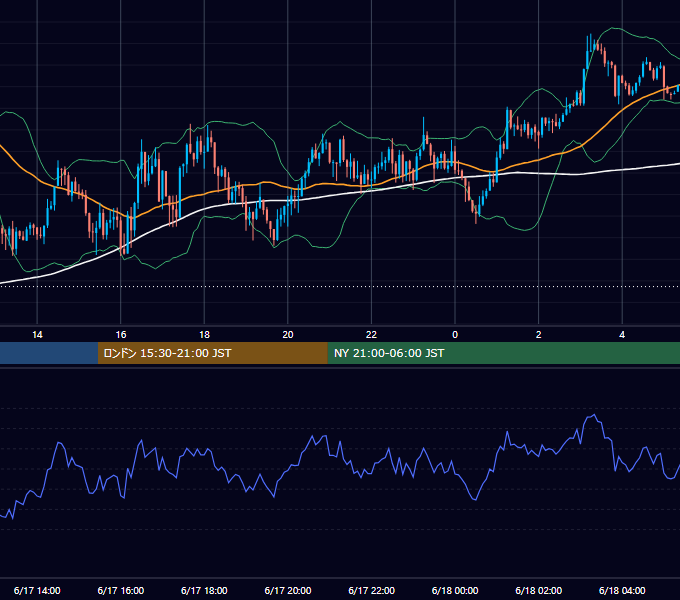Click the 6/18 00:00 date label
Viewport: 680px width, 600px height.
point(455,590)
